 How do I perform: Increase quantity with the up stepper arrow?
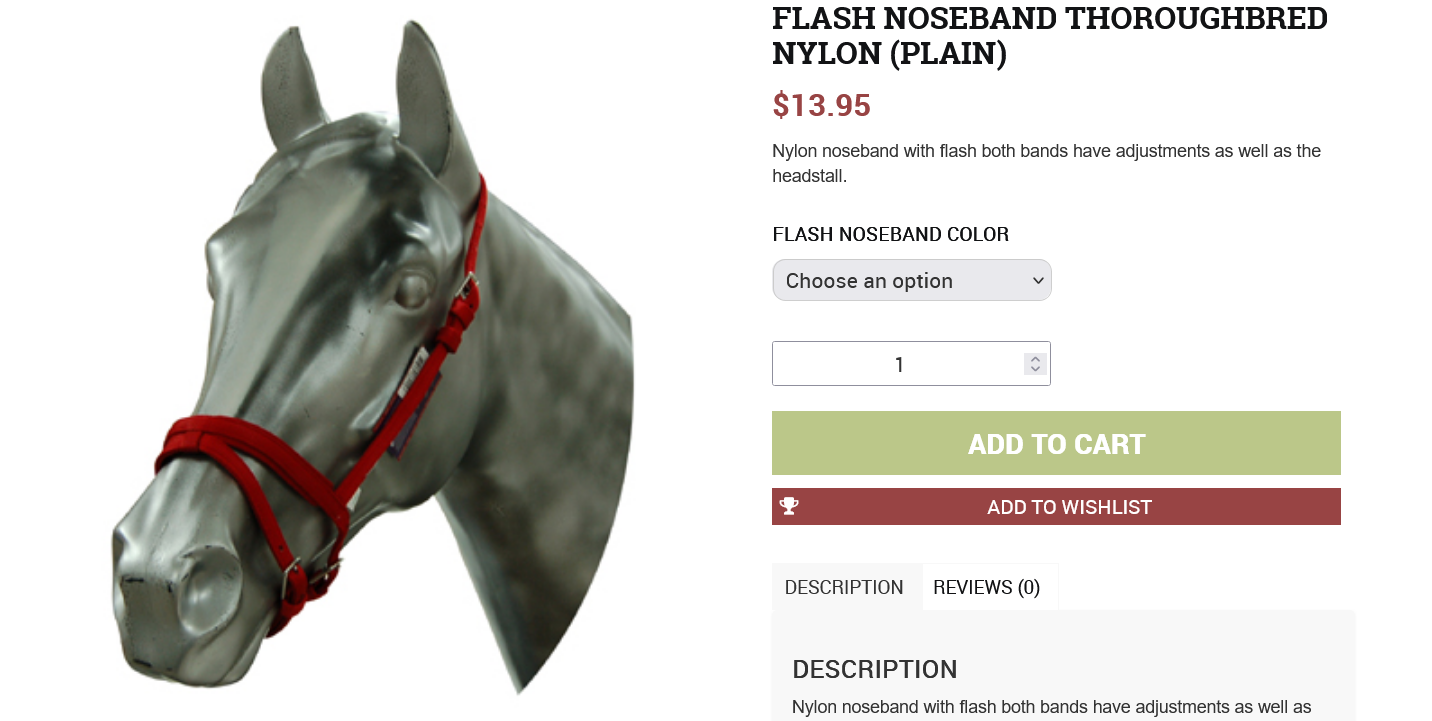(x=1035, y=358)
